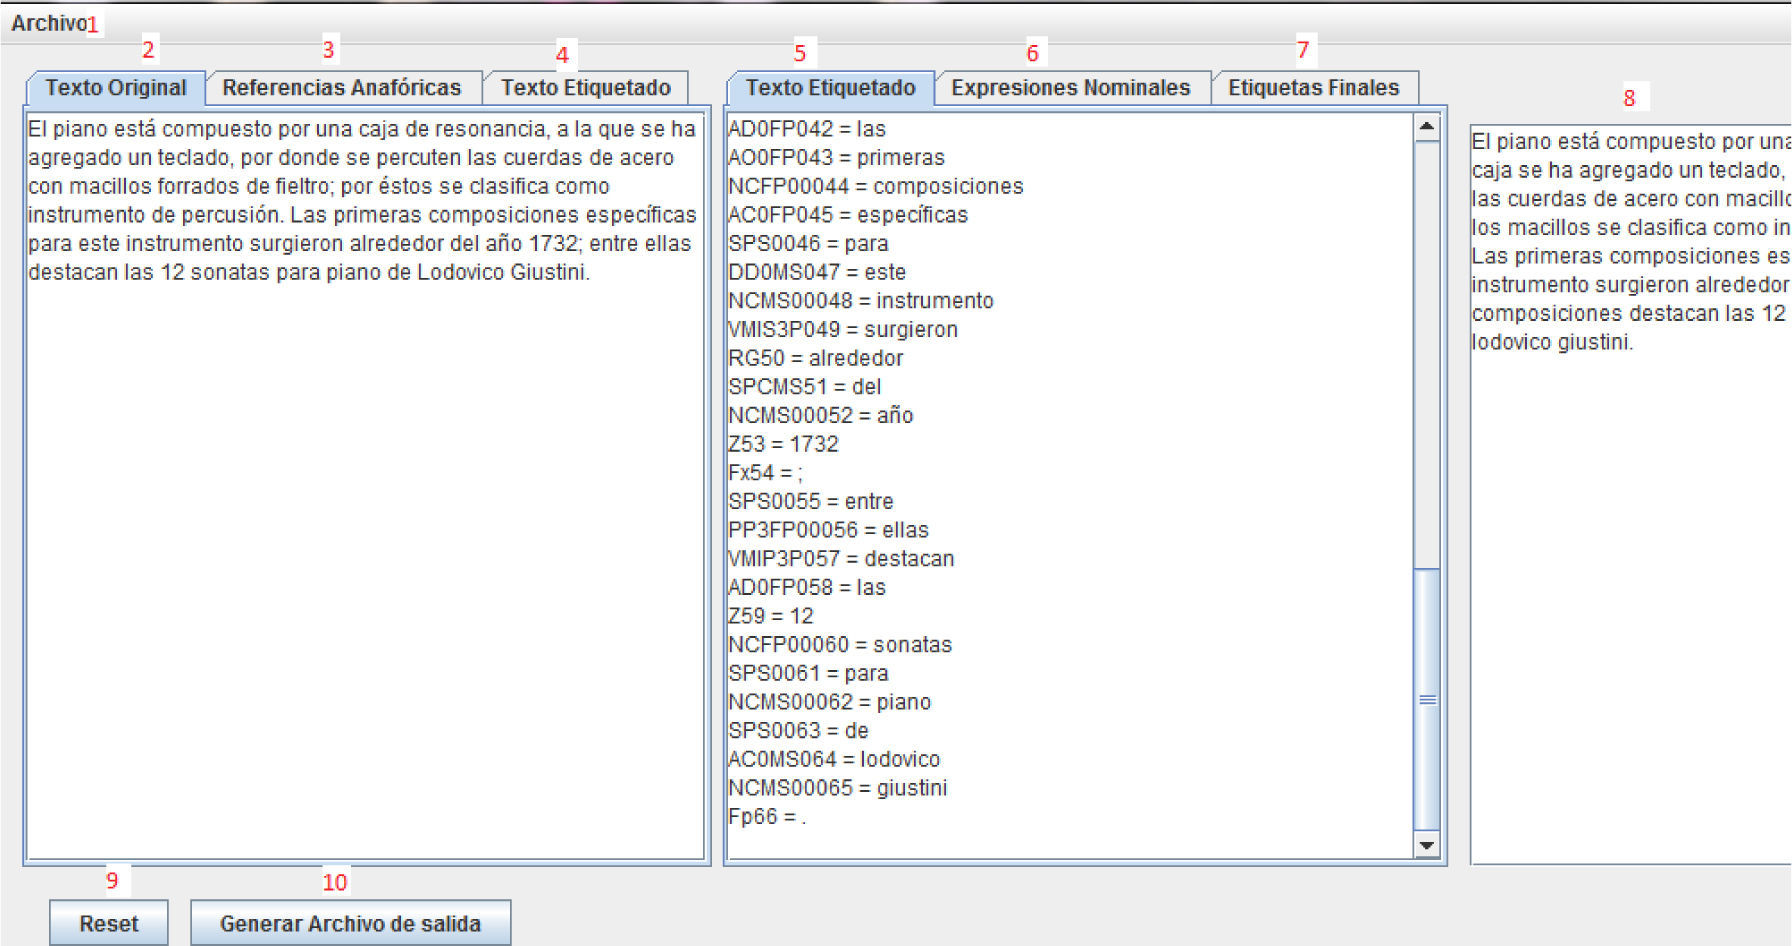Open the Archivo menu

pos(47,23)
